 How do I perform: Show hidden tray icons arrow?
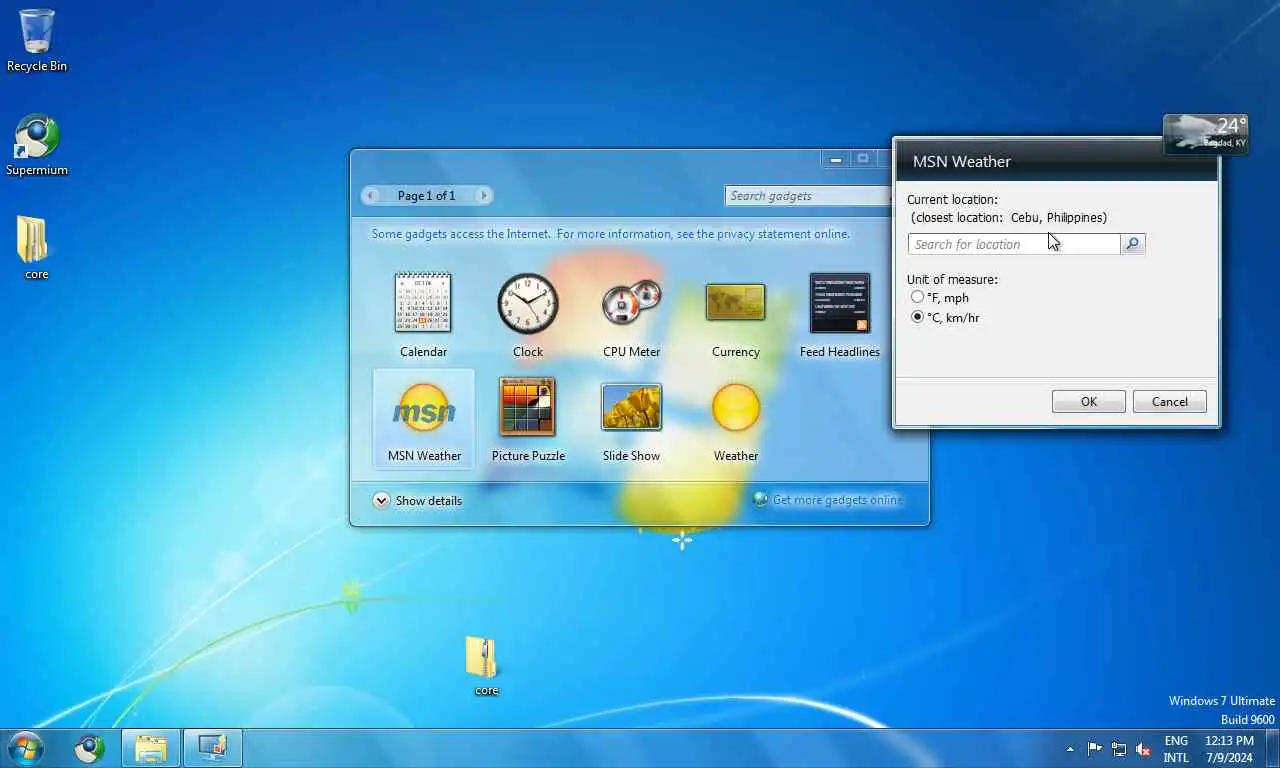click(1070, 749)
